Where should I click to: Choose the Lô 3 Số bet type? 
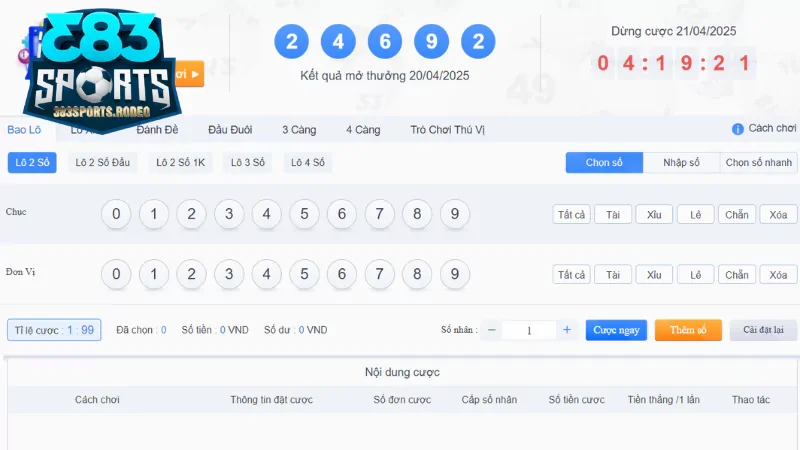tap(248, 162)
